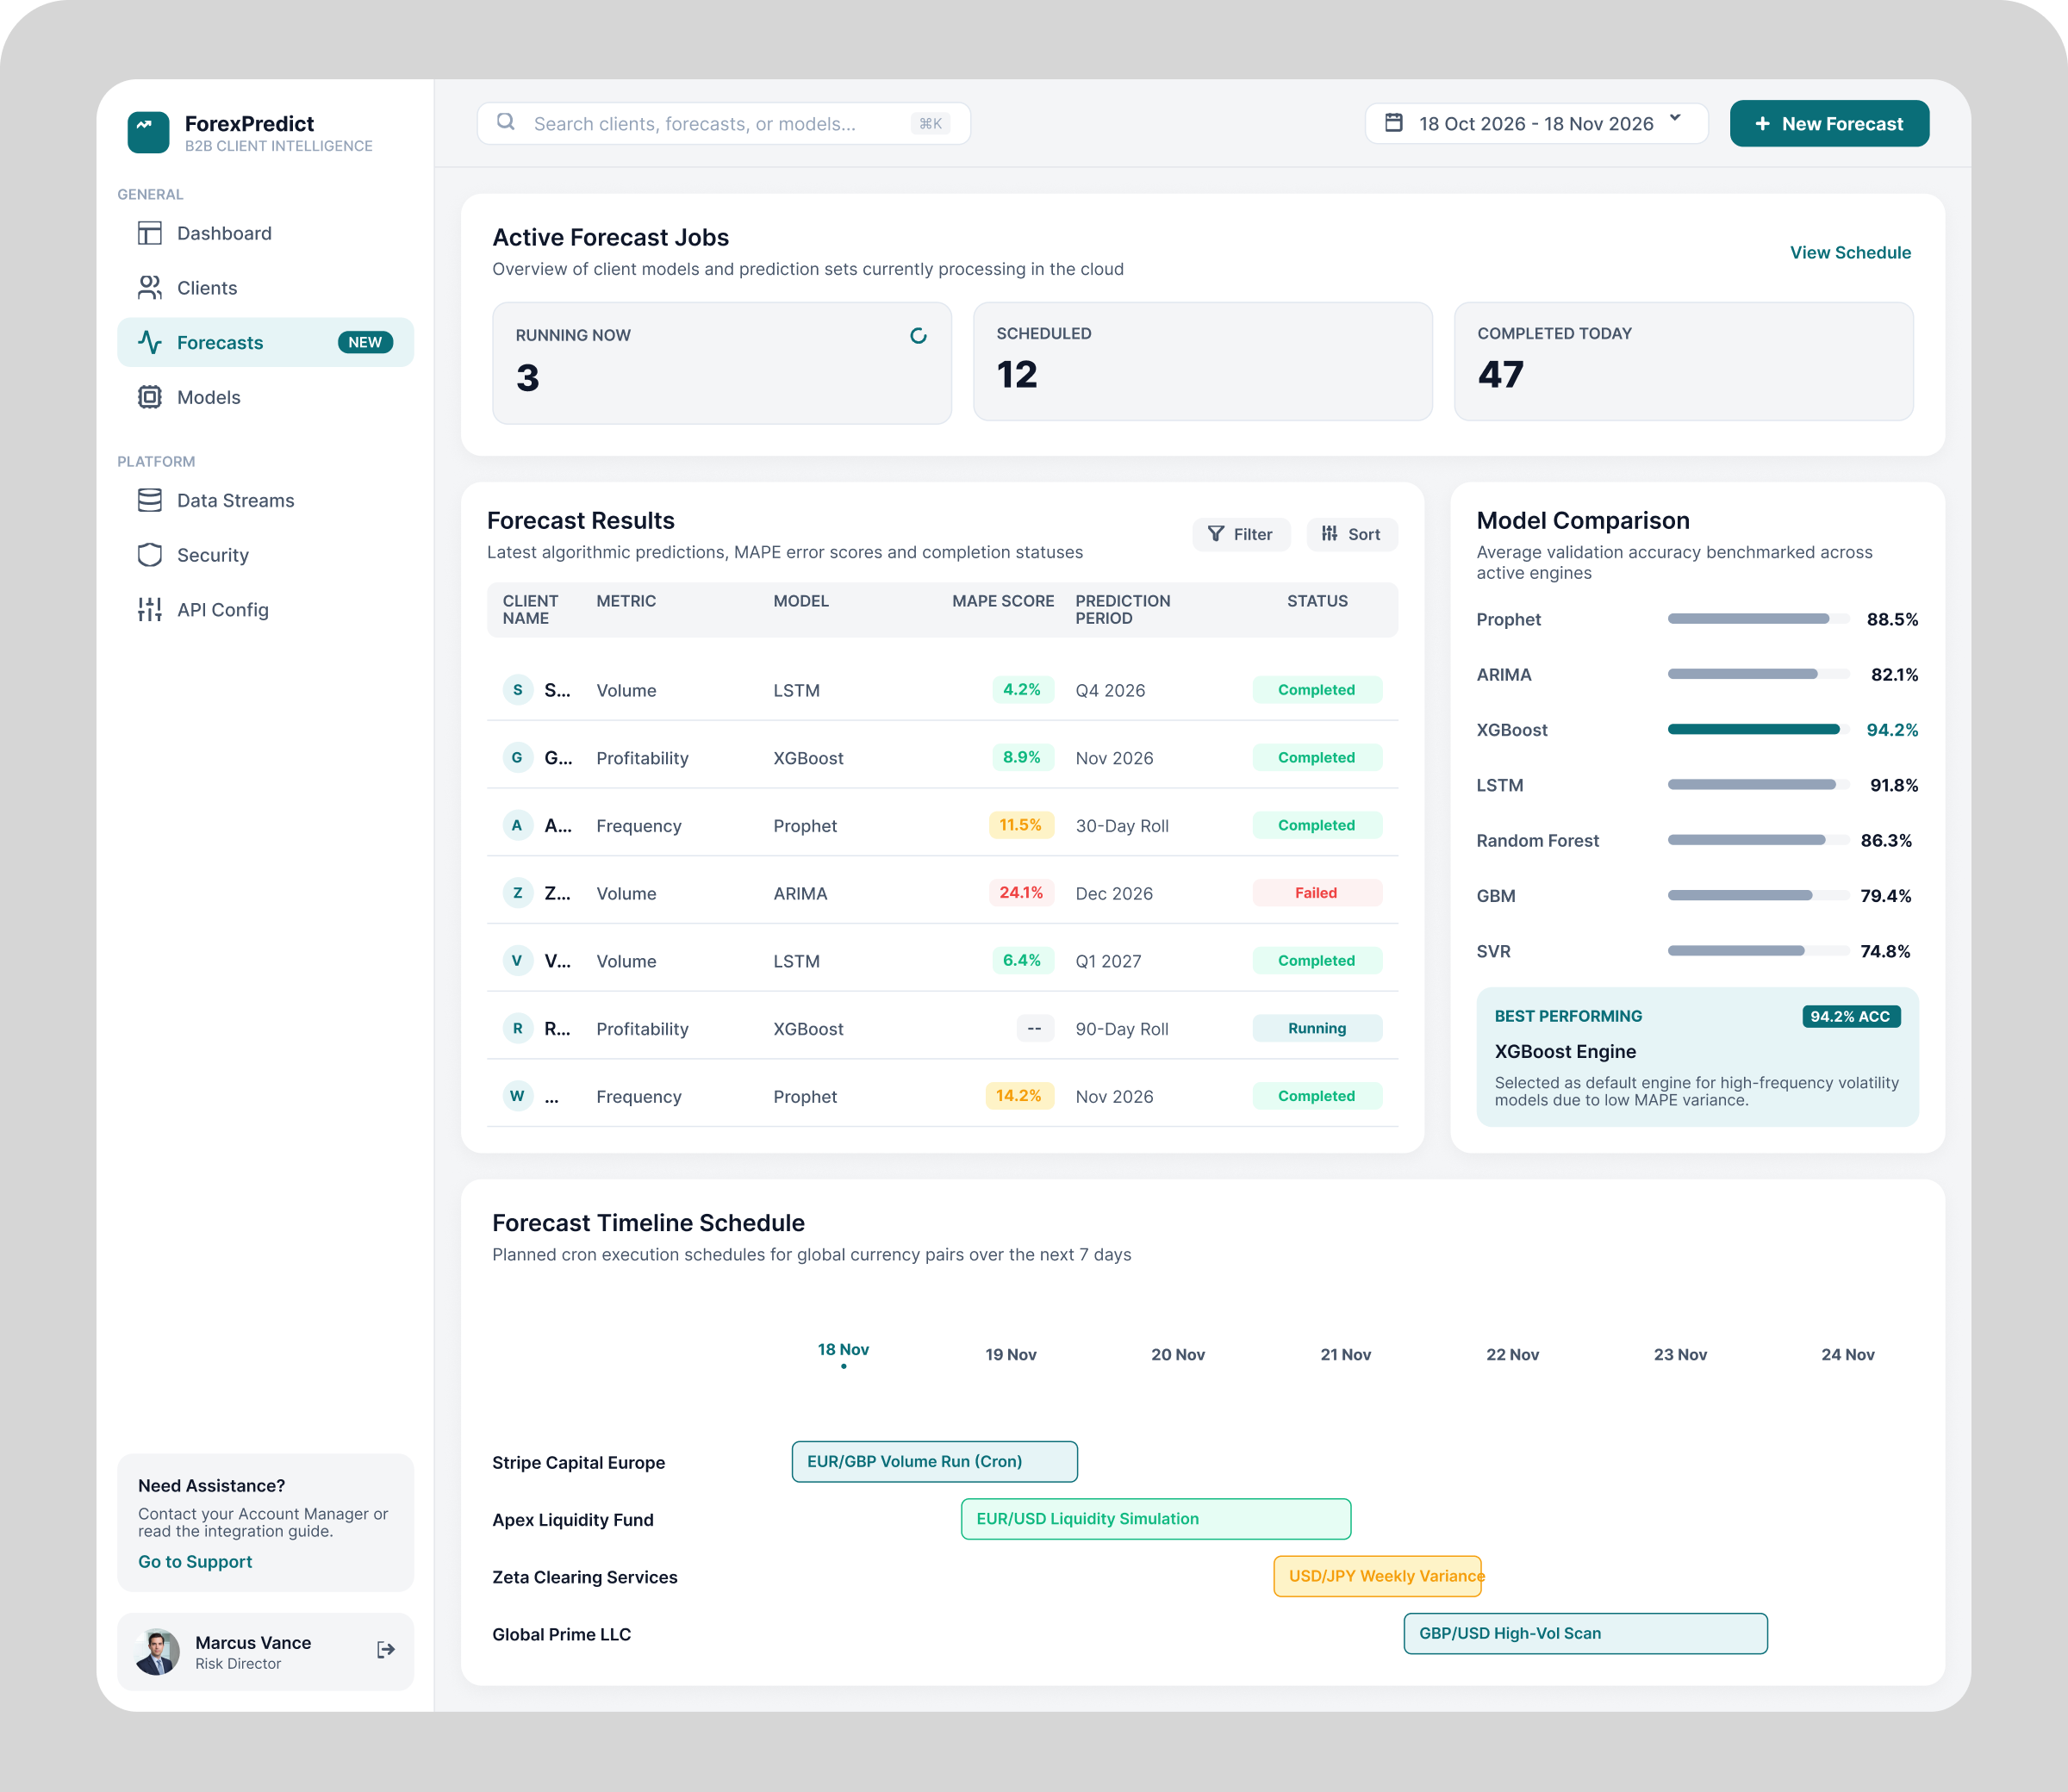
Task: Click the ForexPredict logo icon
Action: [x=148, y=132]
